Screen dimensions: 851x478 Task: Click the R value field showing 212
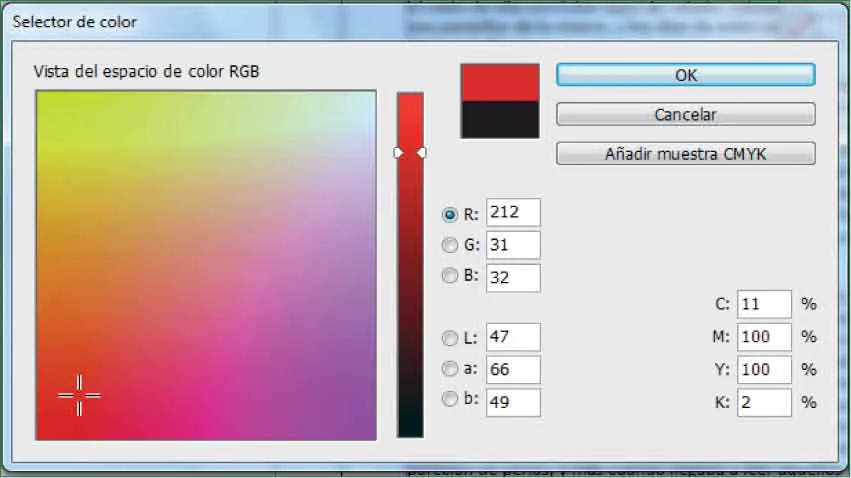[x=512, y=213]
